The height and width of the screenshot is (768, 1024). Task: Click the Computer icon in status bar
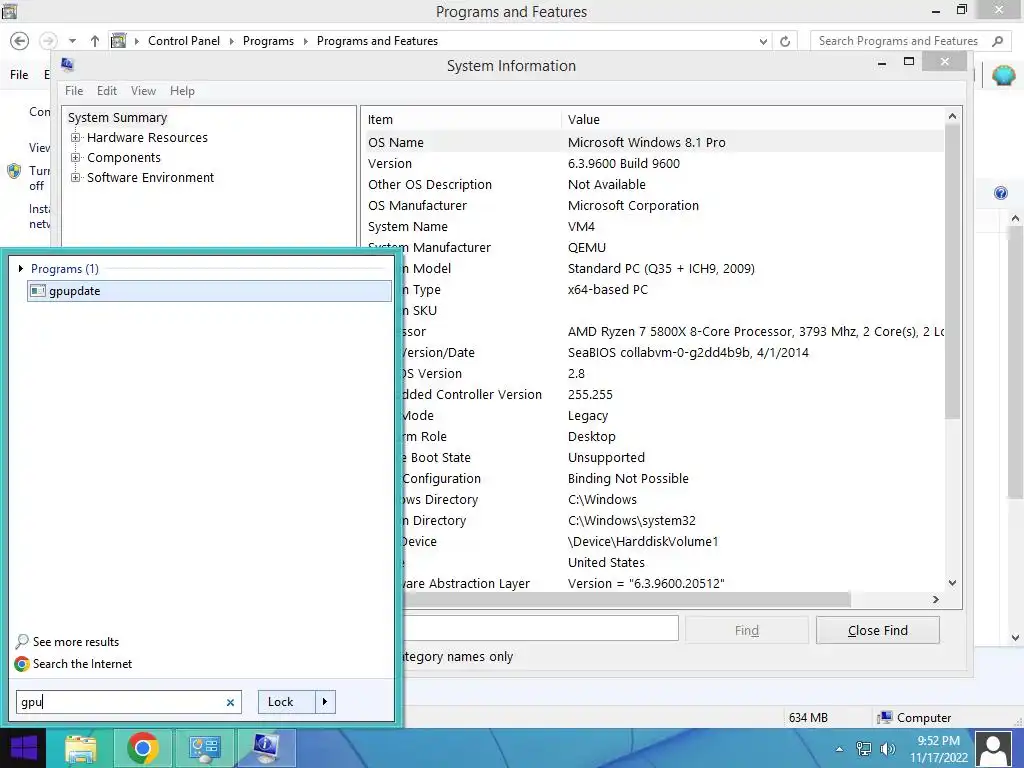point(885,717)
